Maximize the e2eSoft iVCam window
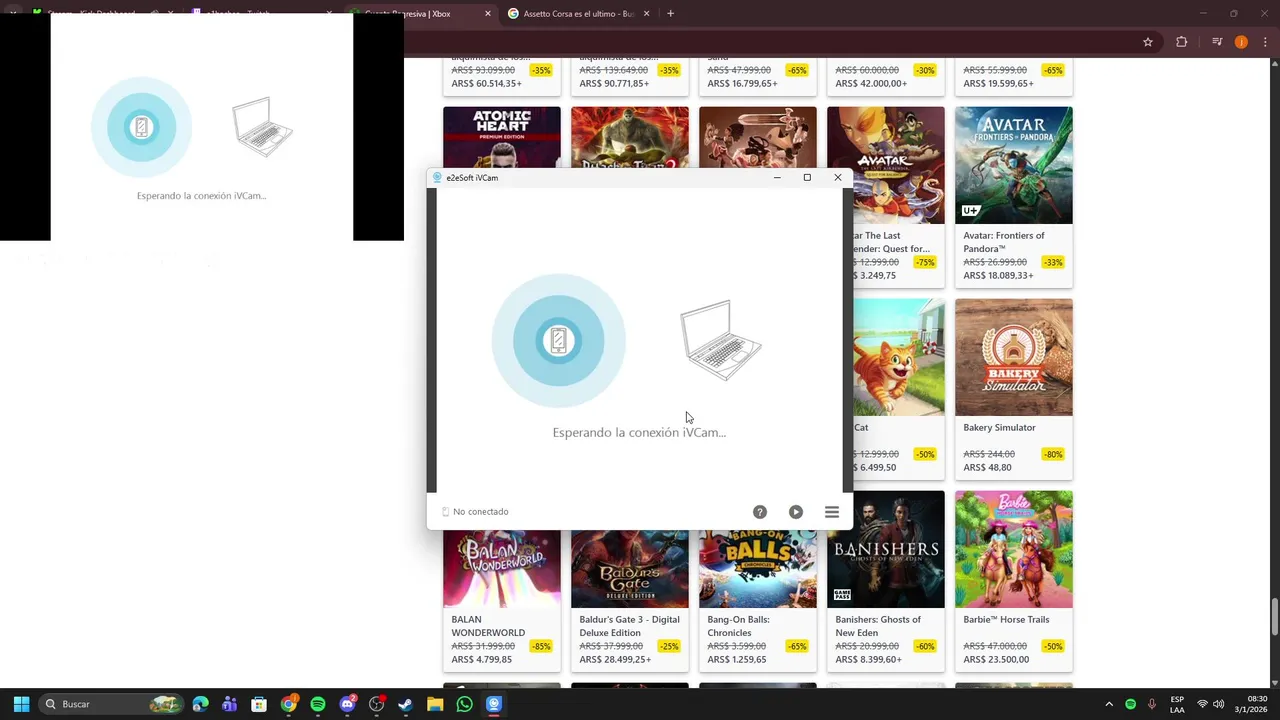Screen dimensions: 1280x720 coord(807,178)
